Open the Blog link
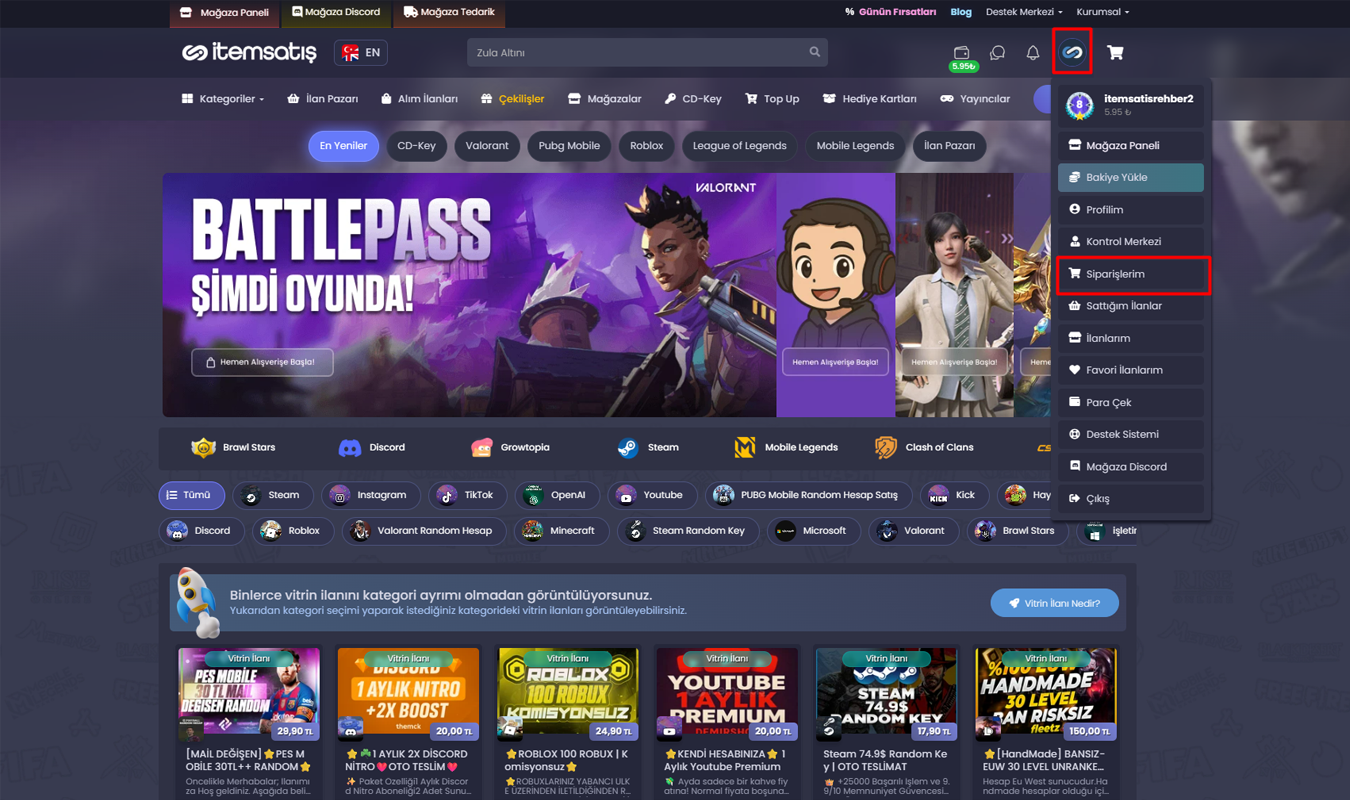The image size is (1350, 800). [x=961, y=12]
